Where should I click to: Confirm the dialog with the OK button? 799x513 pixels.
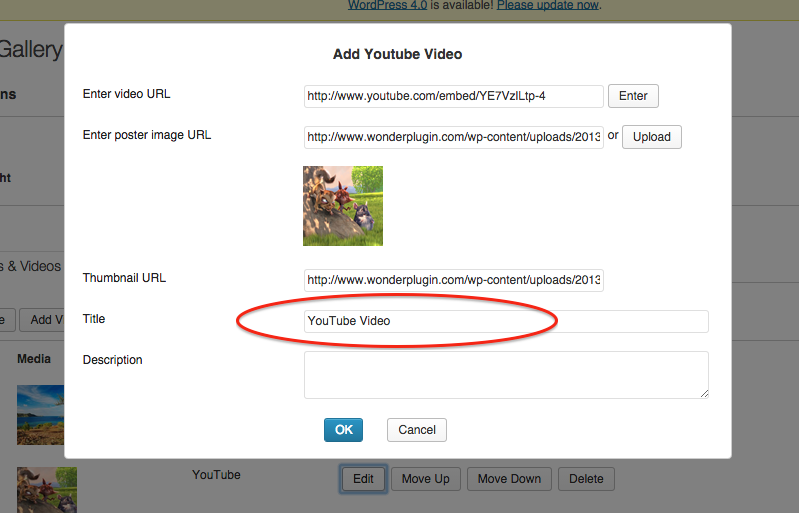pos(343,429)
